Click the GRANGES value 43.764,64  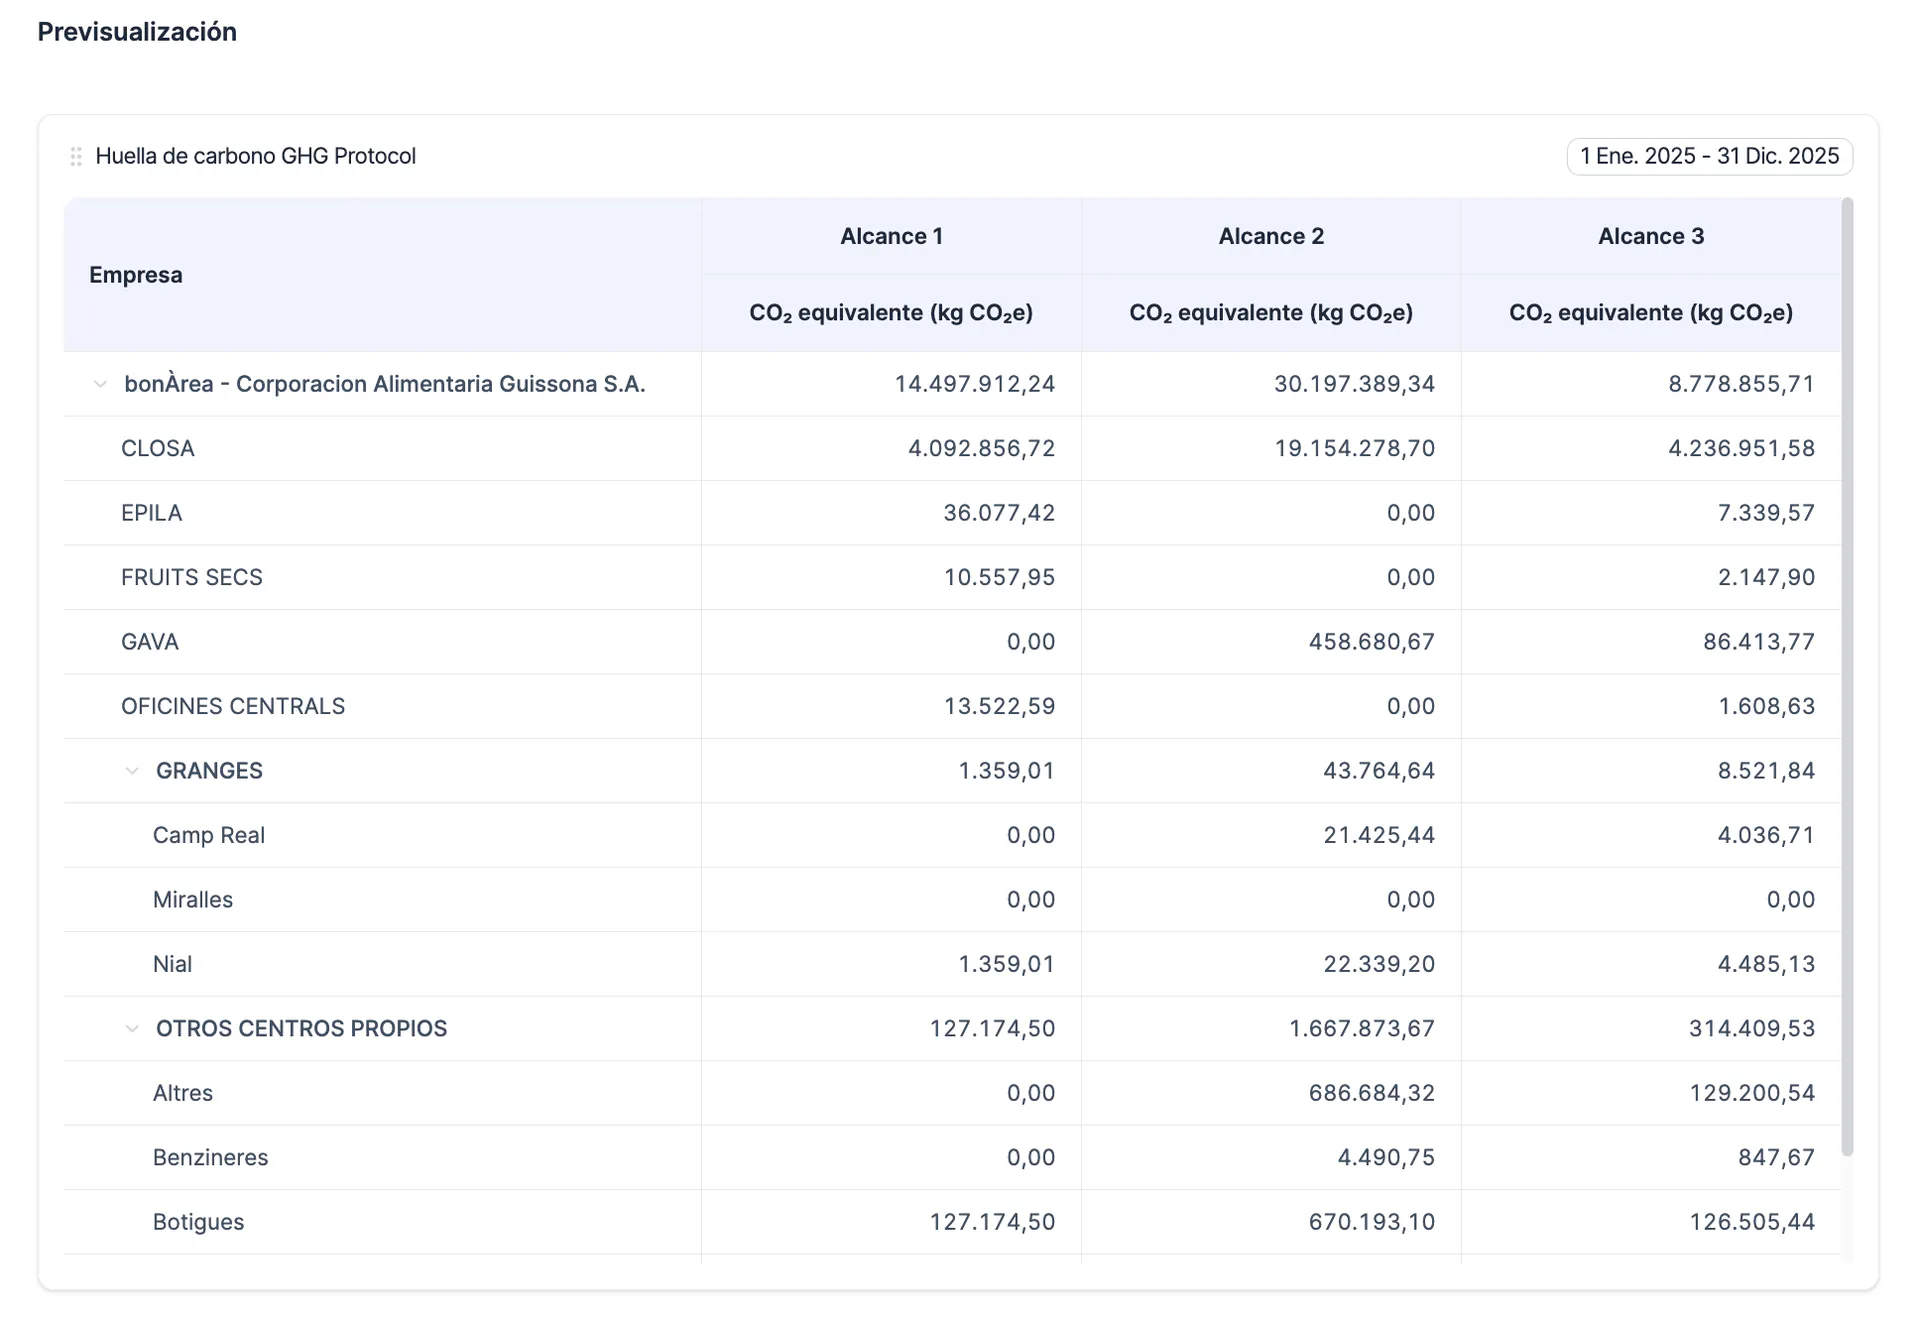pos(1379,771)
